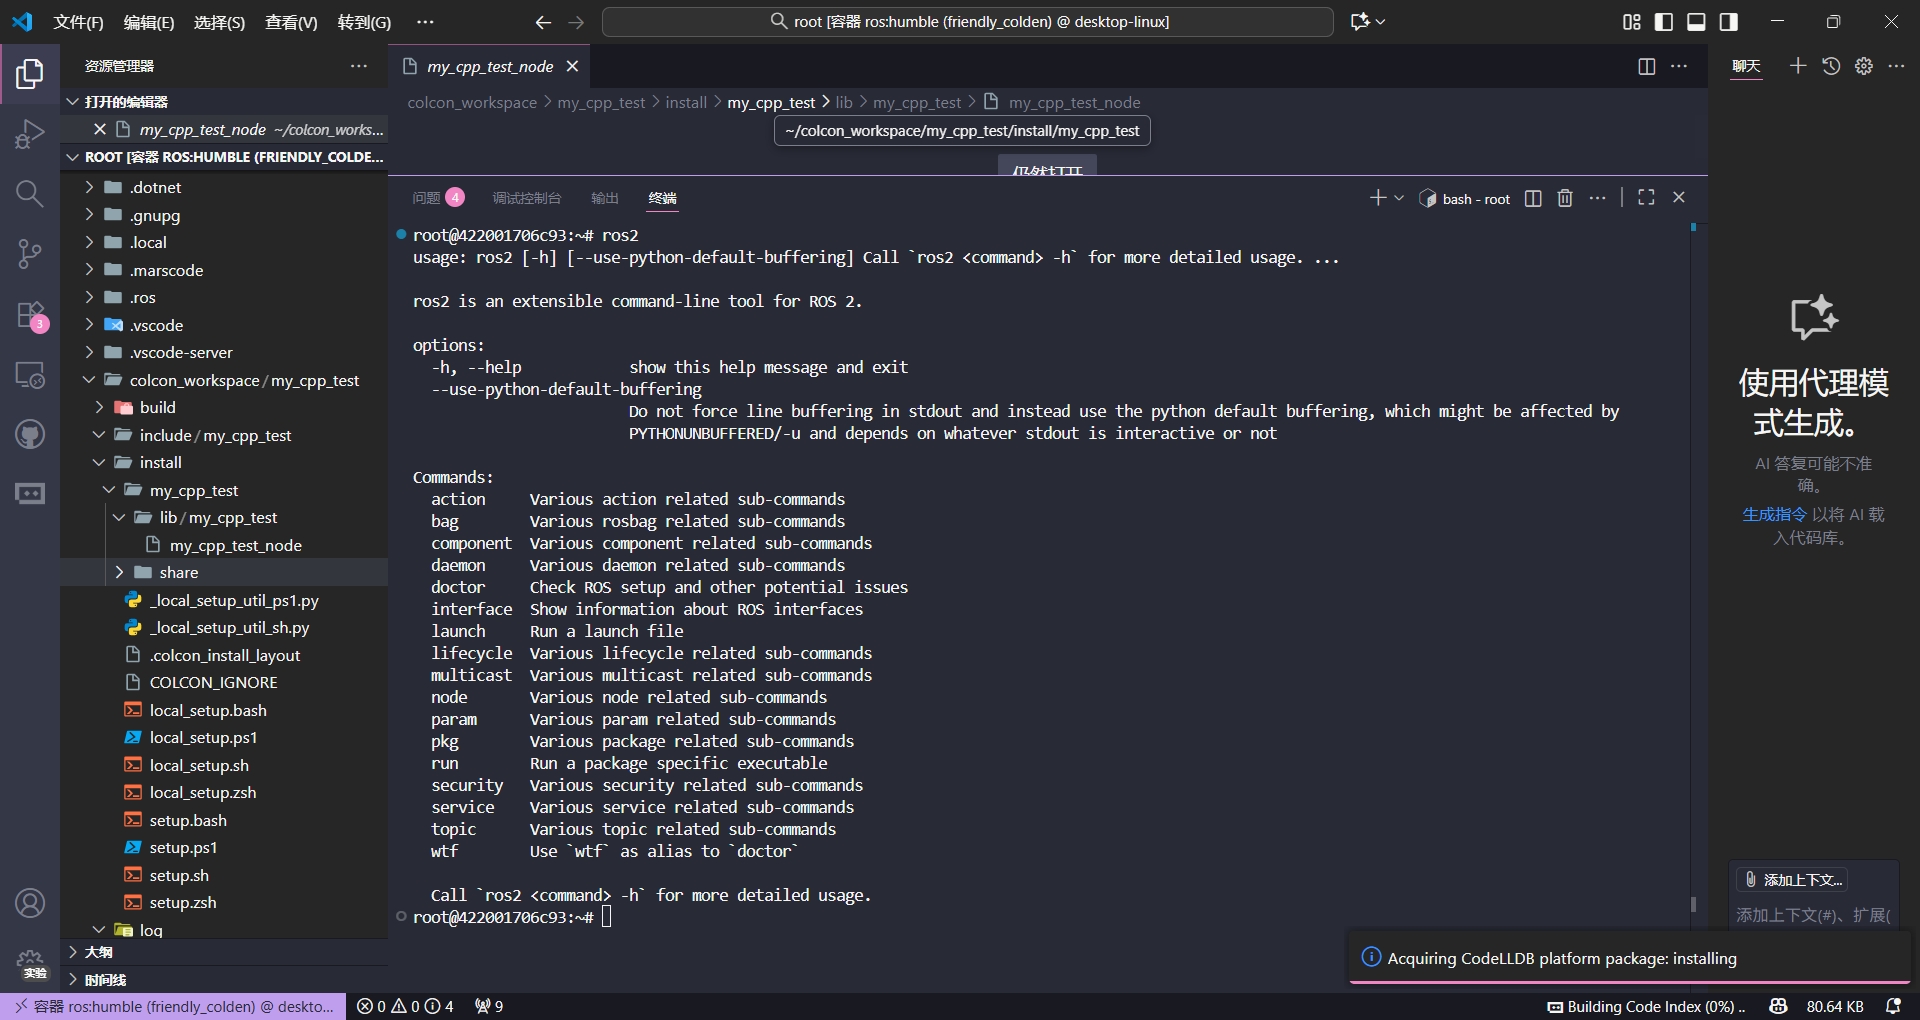Open chat panel more actions
The height and width of the screenshot is (1020, 1920).
click(x=1896, y=66)
